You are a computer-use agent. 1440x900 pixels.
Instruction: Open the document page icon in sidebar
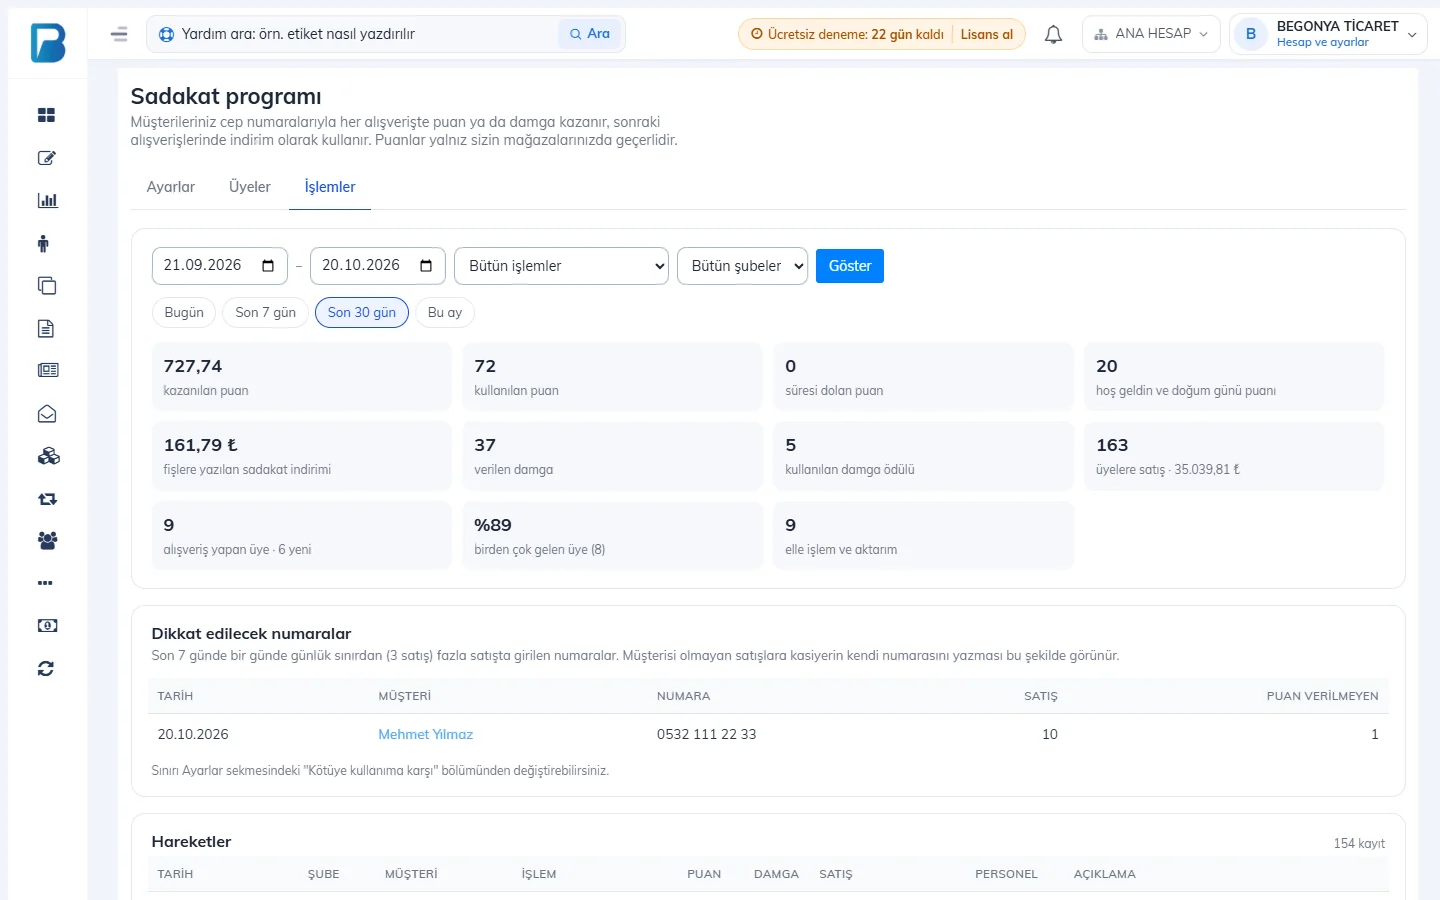point(45,328)
